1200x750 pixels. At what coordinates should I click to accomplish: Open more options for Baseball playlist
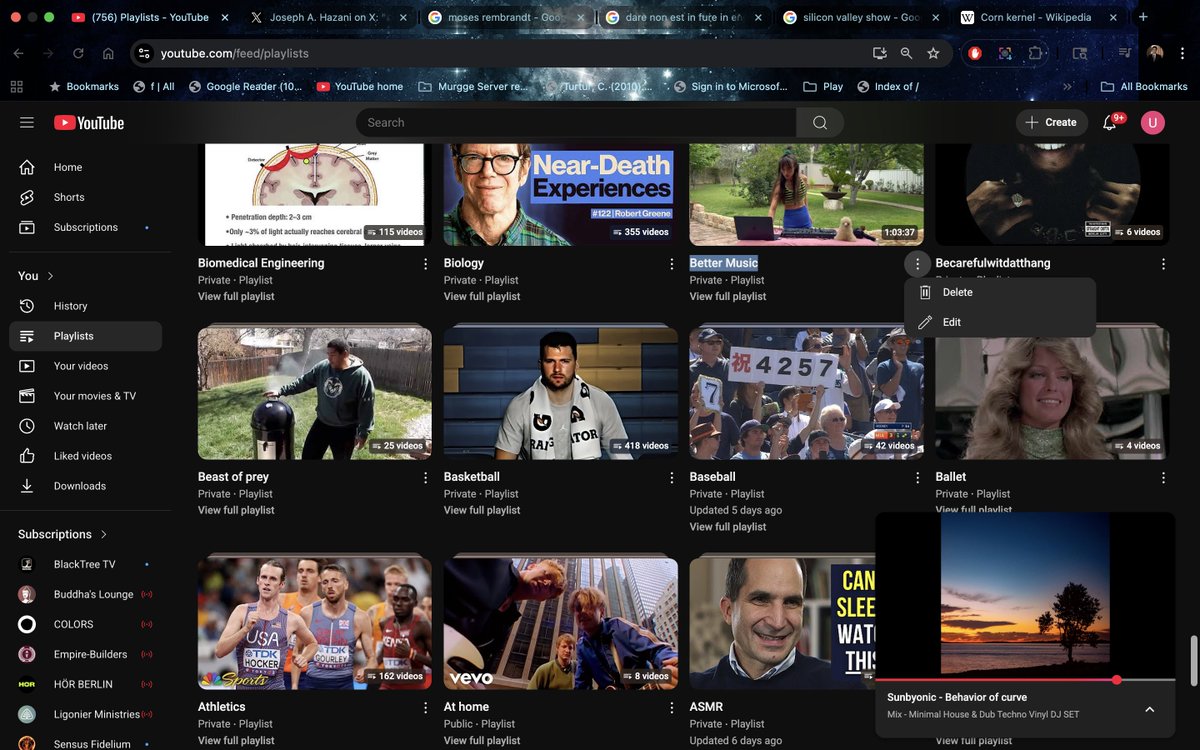pos(918,478)
